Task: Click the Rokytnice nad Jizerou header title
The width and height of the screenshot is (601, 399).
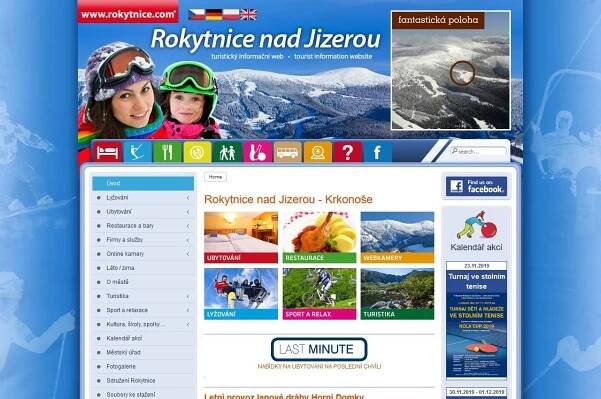Action: (x=266, y=39)
